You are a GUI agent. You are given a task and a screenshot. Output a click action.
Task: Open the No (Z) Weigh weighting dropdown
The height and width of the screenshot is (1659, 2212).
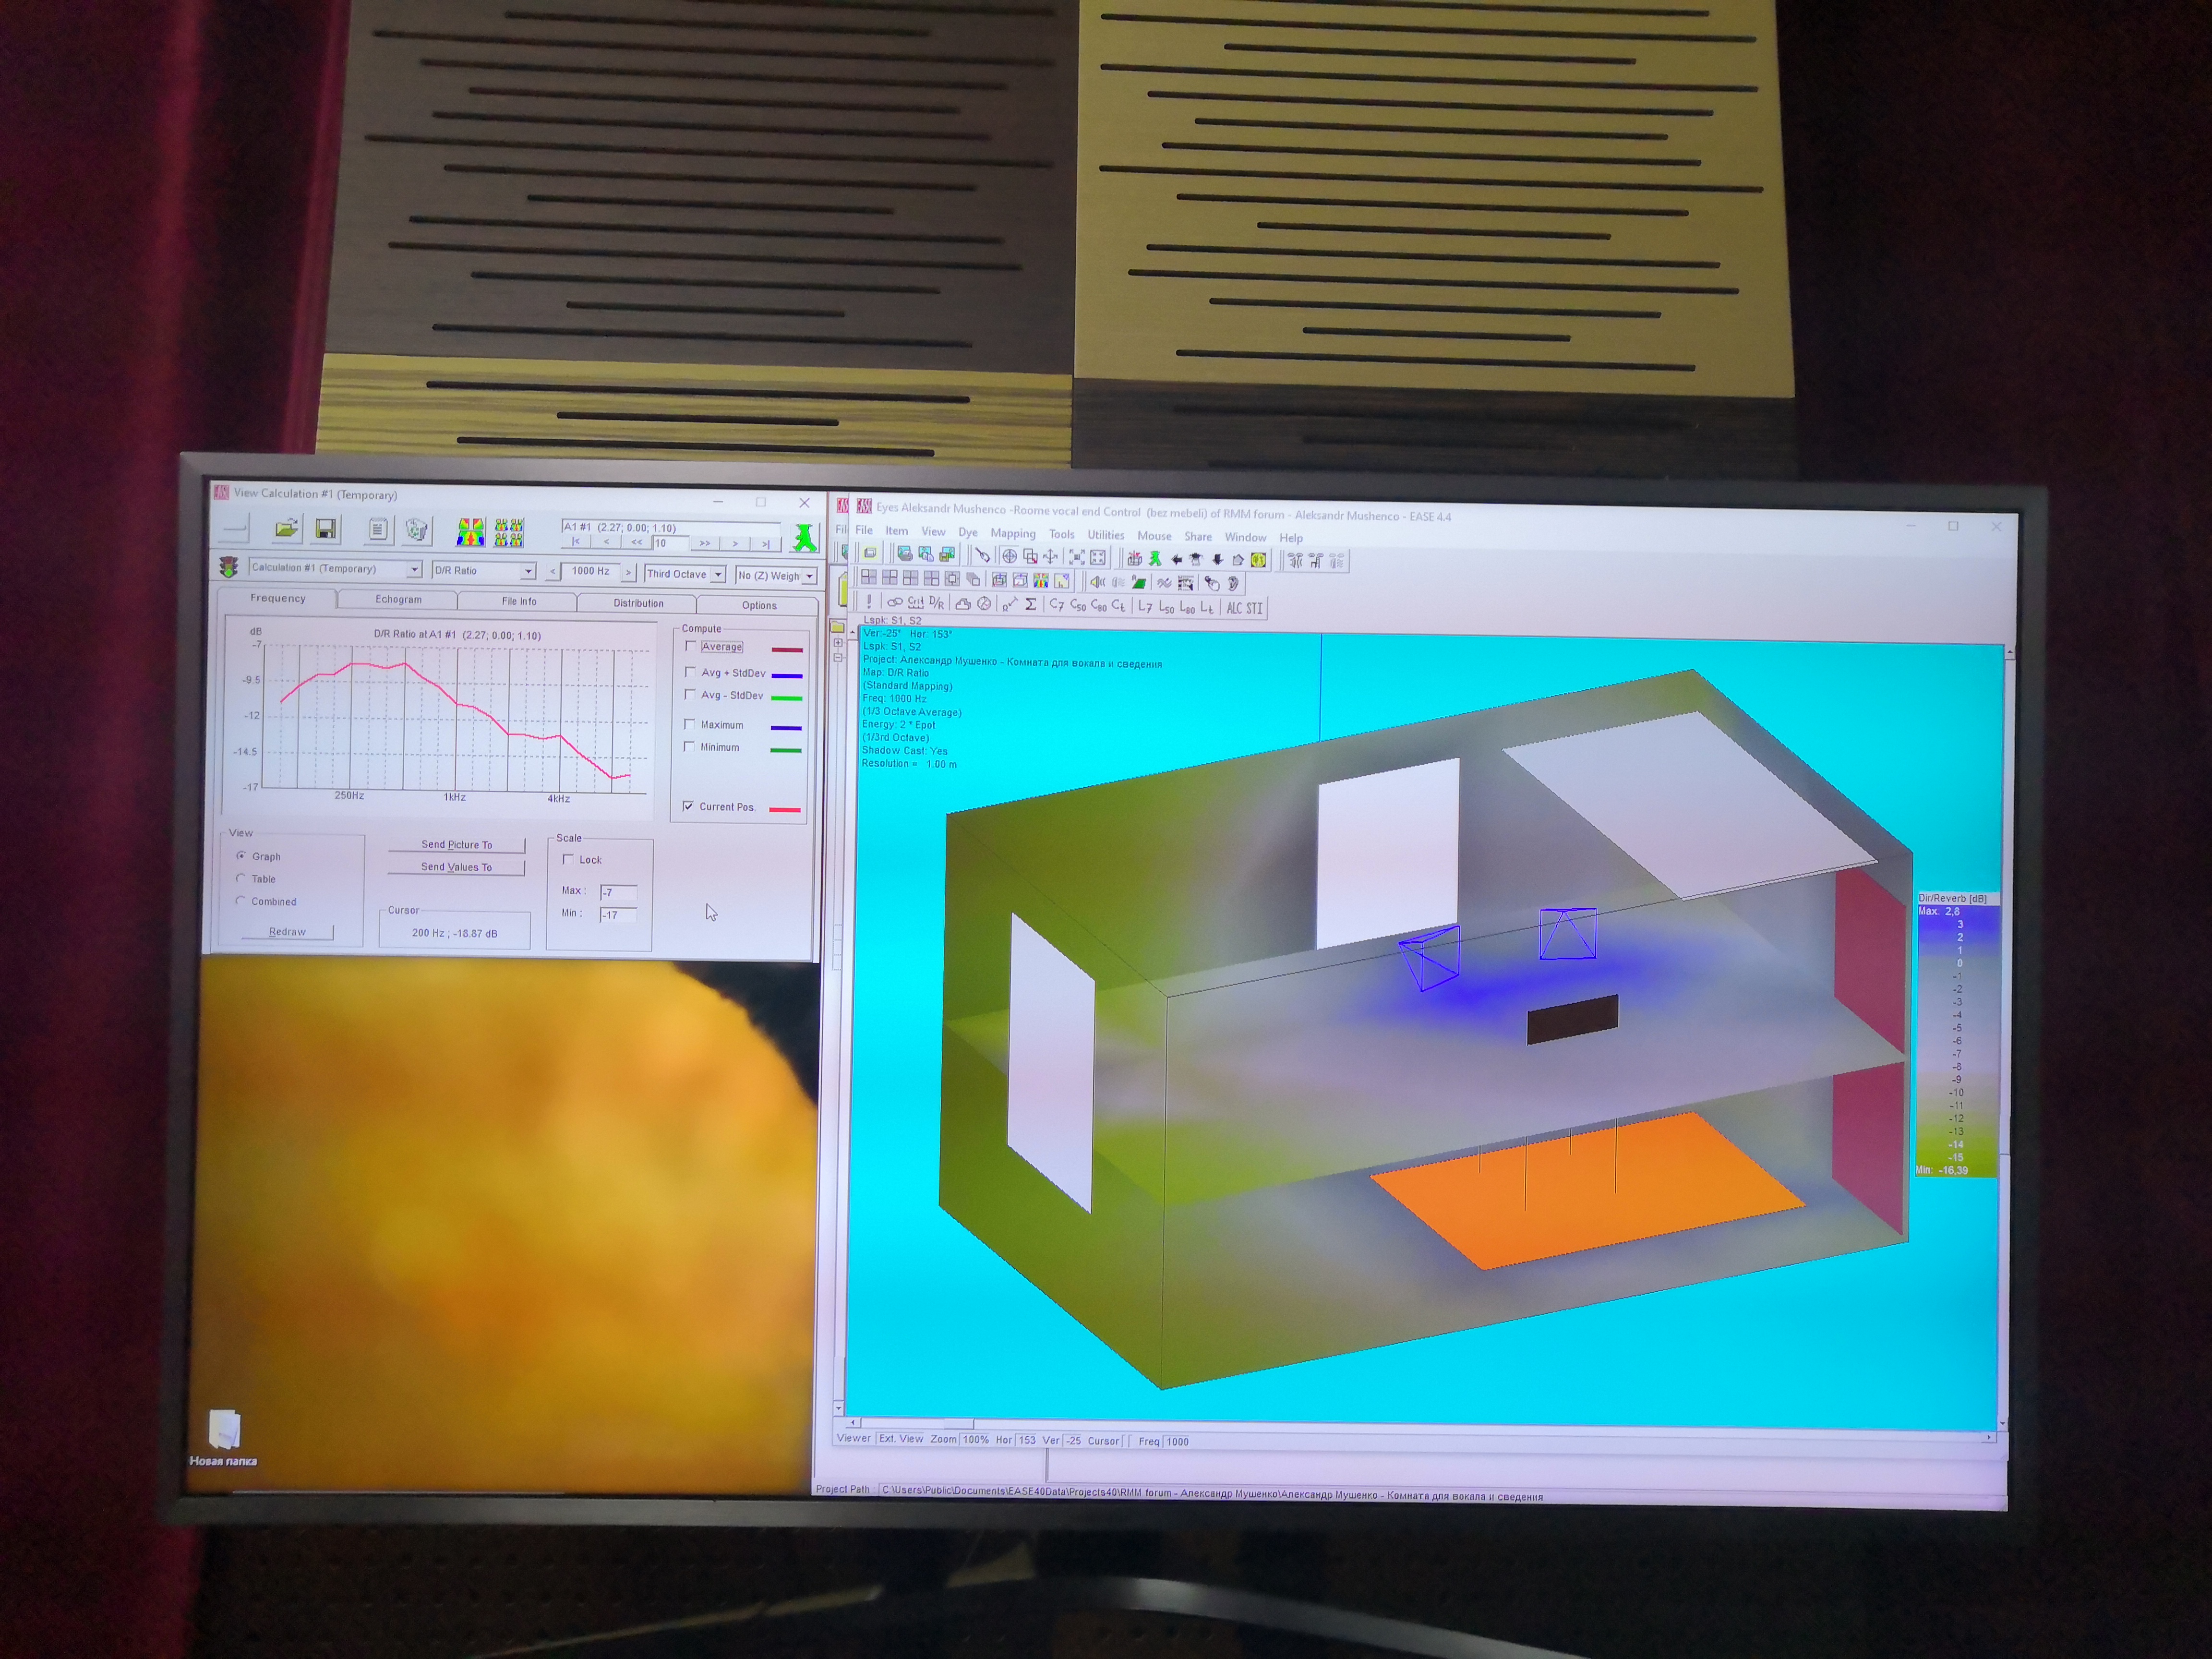tap(809, 576)
